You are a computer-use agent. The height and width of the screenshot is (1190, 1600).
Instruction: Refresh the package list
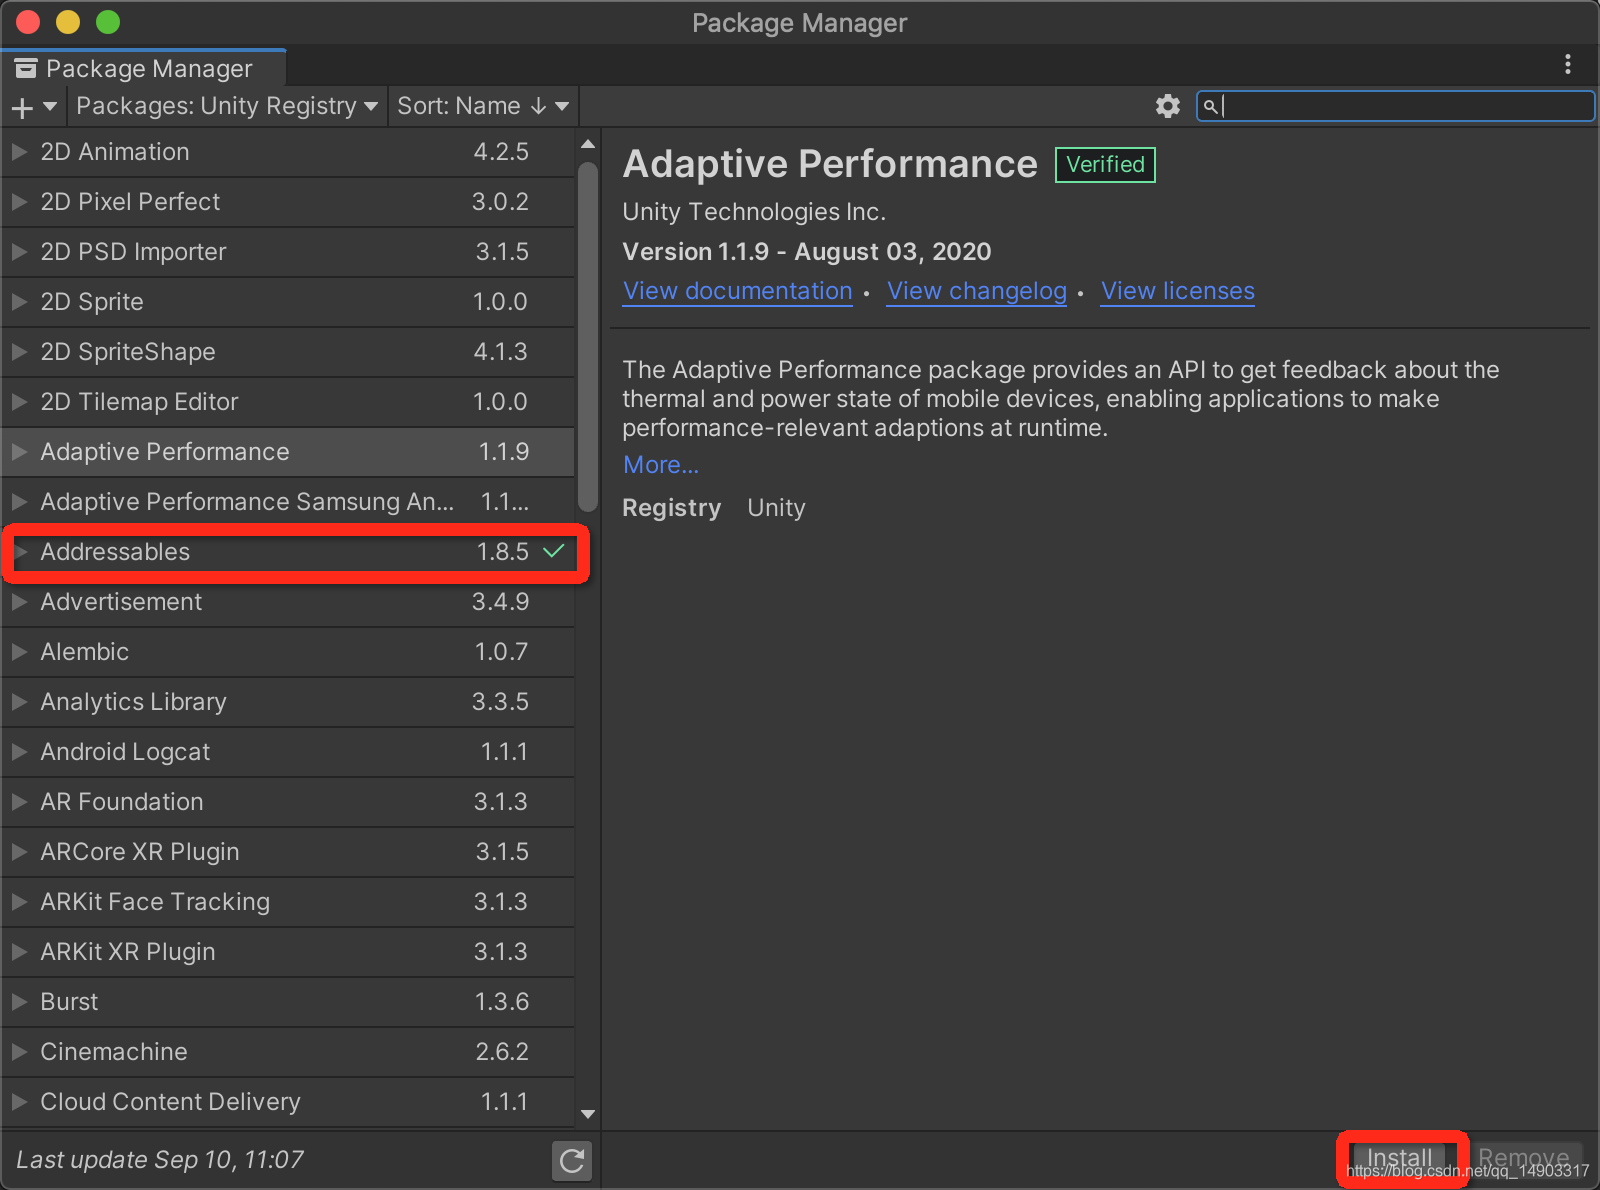pyautogui.click(x=571, y=1161)
